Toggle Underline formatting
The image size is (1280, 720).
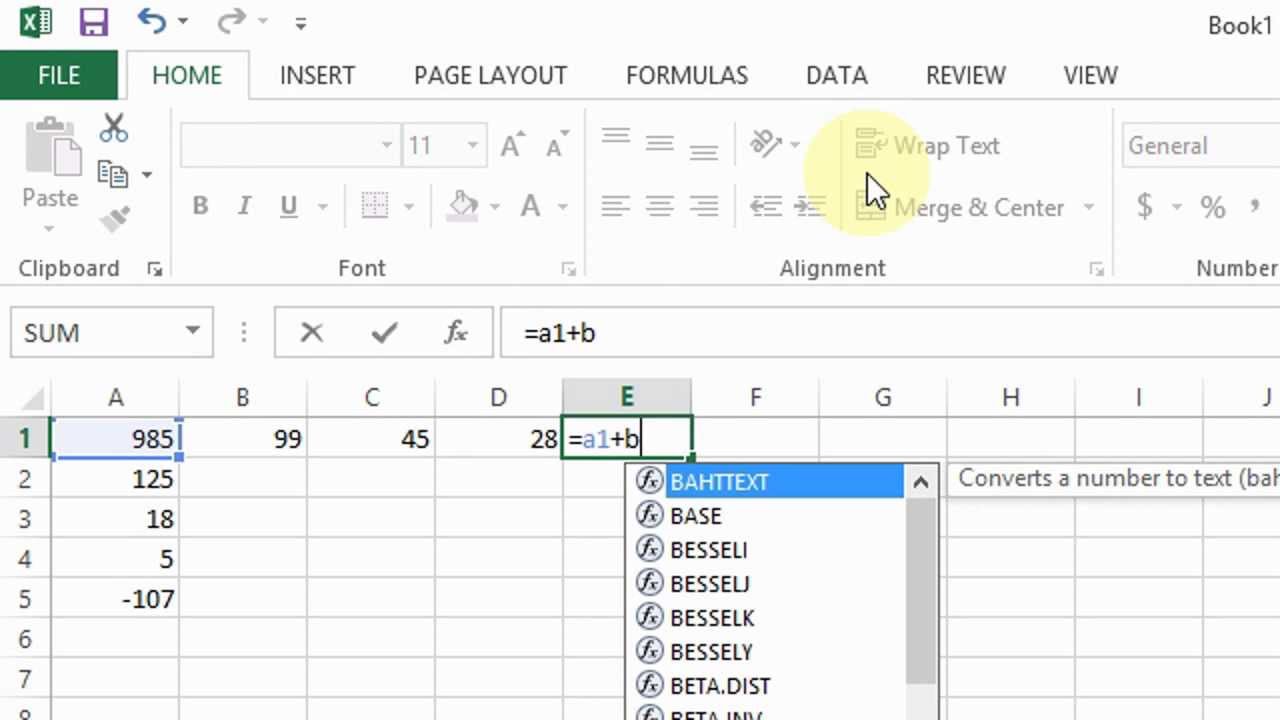pos(289,207)
